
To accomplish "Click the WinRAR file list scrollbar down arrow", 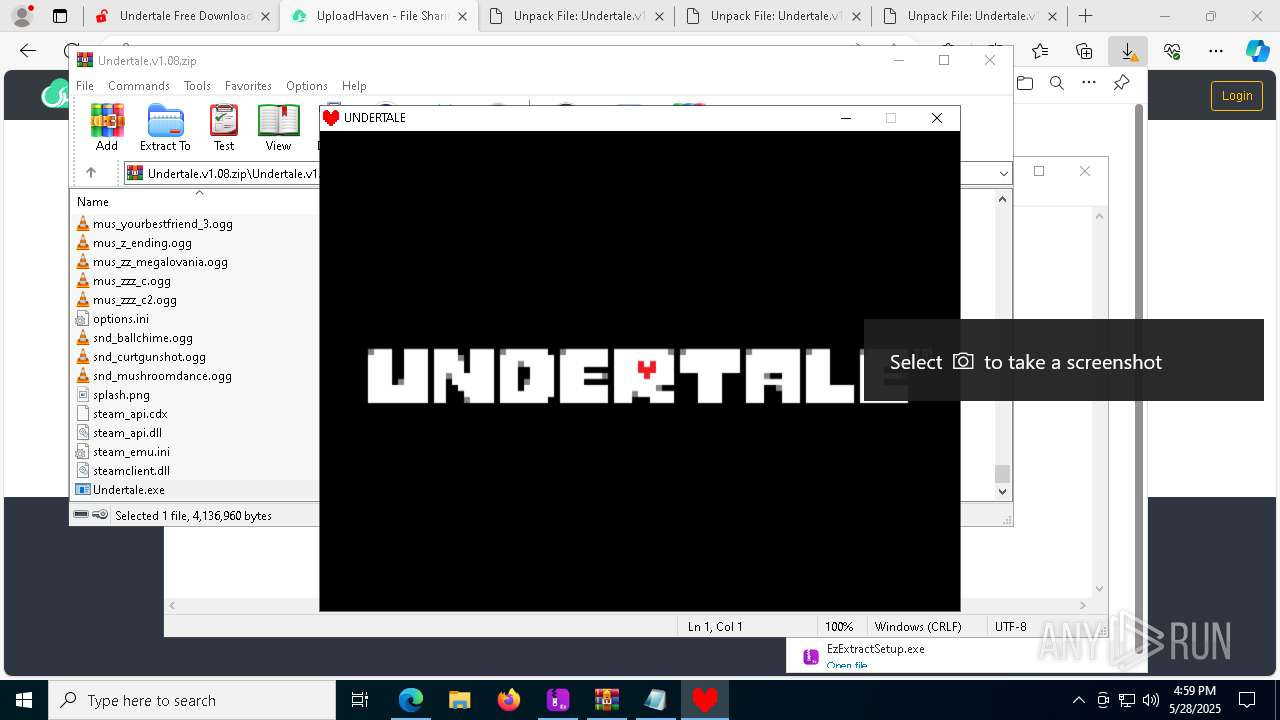I will 1003,491.
